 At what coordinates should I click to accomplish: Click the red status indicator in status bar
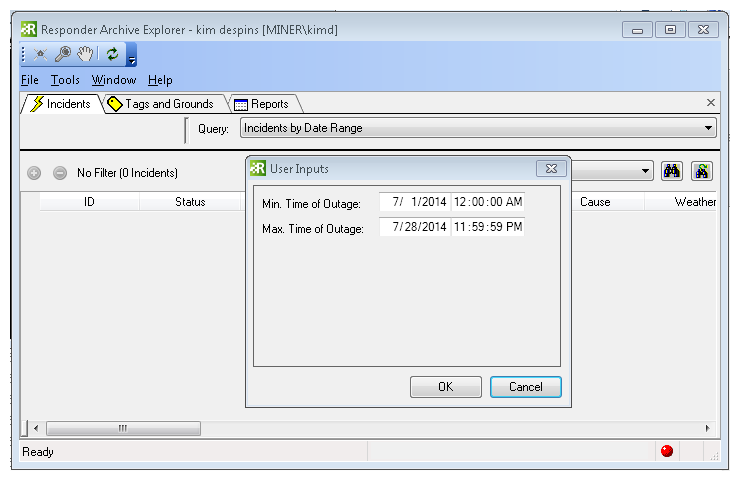[667, 451]
